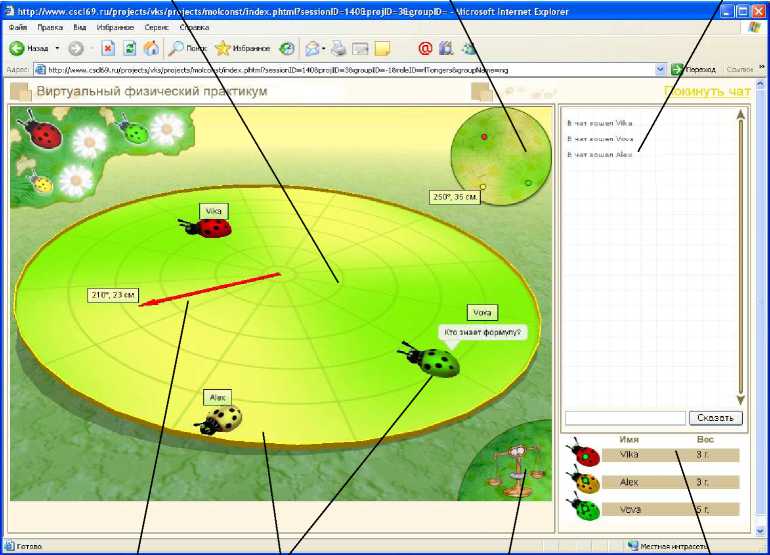This screenshot has width=770, height=555.
Task: Click the green Refresh page icon
Action: tap(130, 48)
